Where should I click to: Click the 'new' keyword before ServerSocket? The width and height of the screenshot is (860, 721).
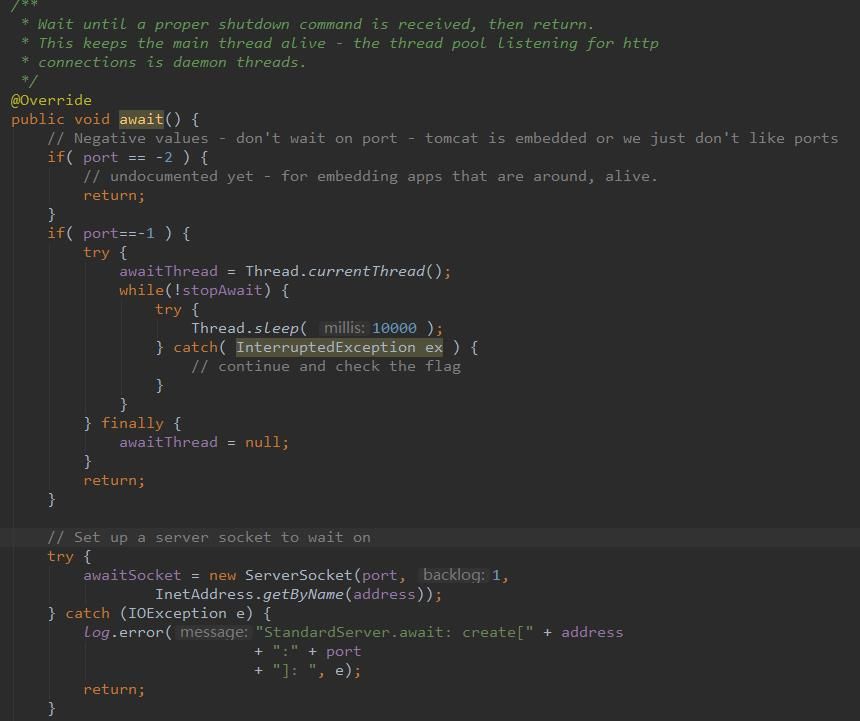[x=222, y=575]
